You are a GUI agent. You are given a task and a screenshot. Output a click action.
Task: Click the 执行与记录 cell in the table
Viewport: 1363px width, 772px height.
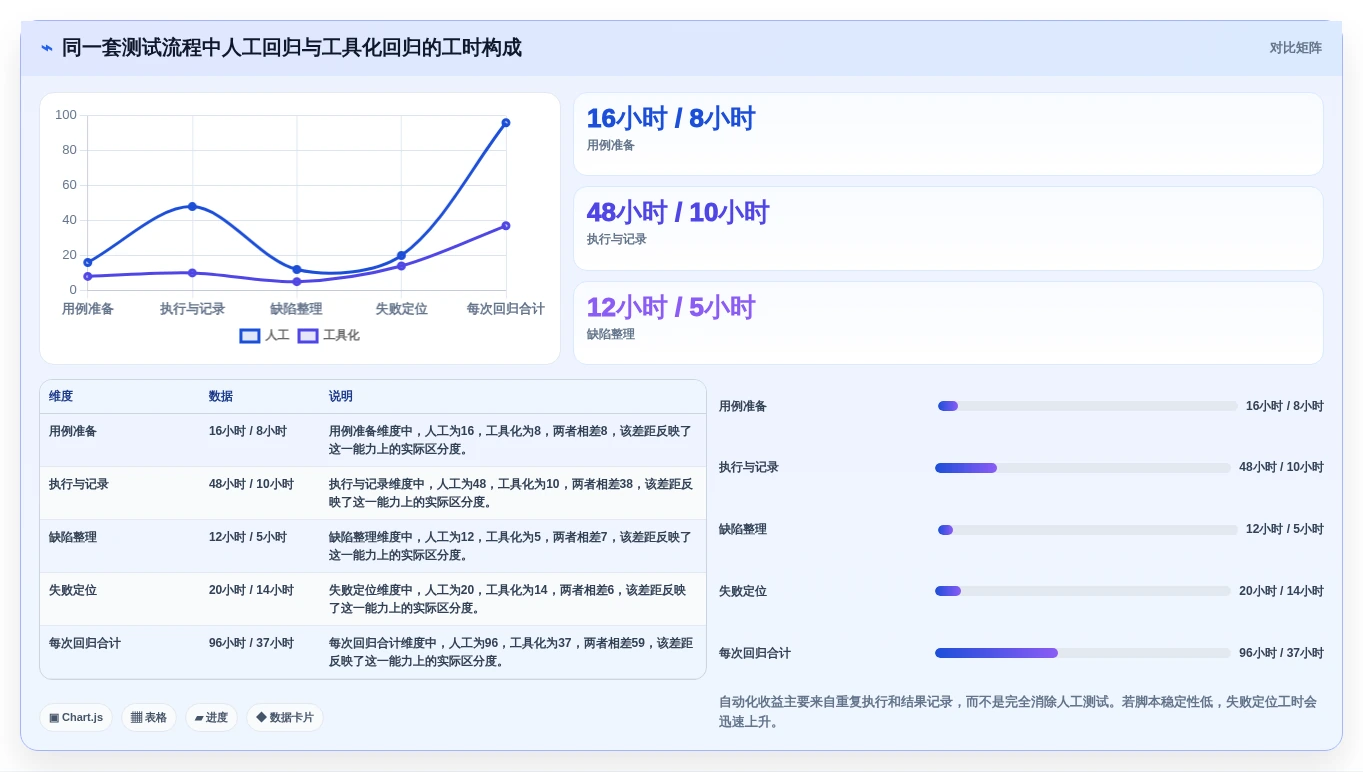[x=120, y=493]
